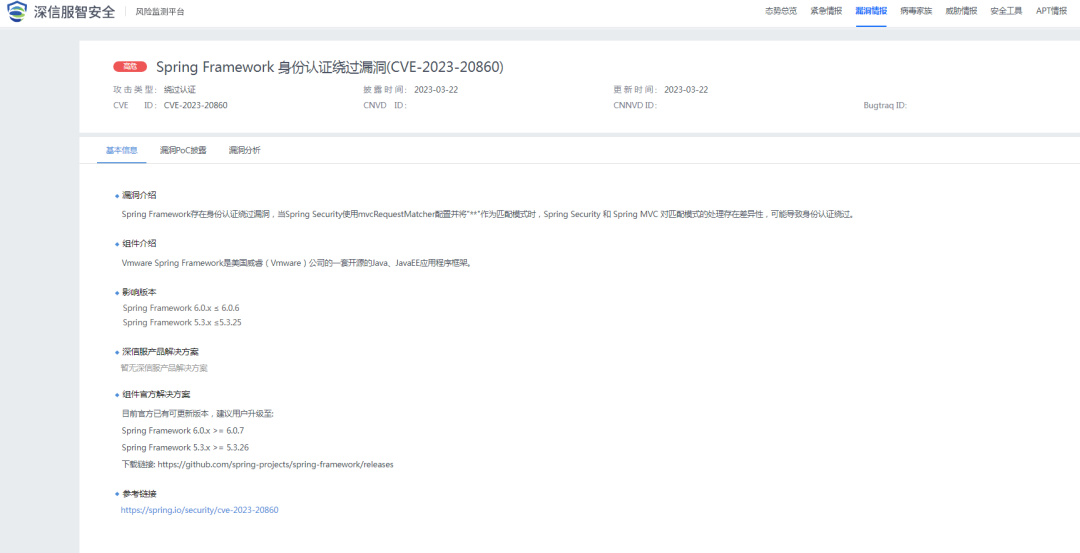Click the CVE ID value CVE-2023-20860
Viewport: 1080px width, 553px height.
coord(196,105)
